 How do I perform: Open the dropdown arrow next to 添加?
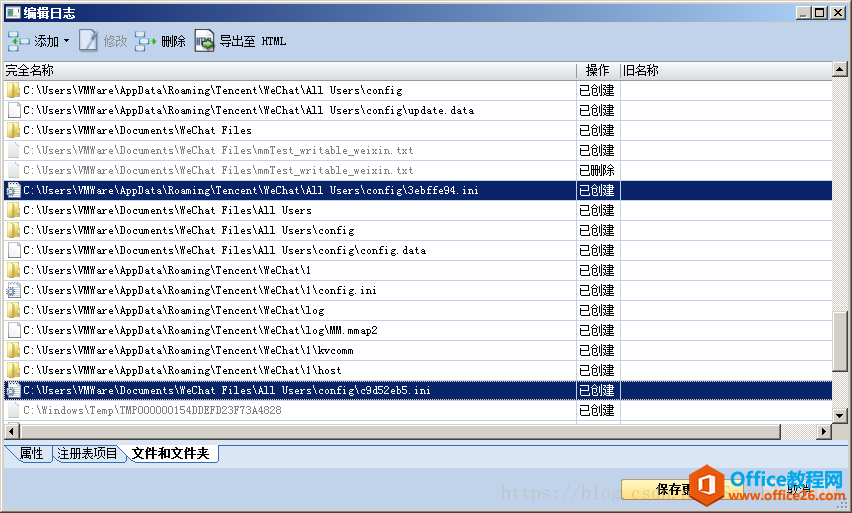click(66, 41)
